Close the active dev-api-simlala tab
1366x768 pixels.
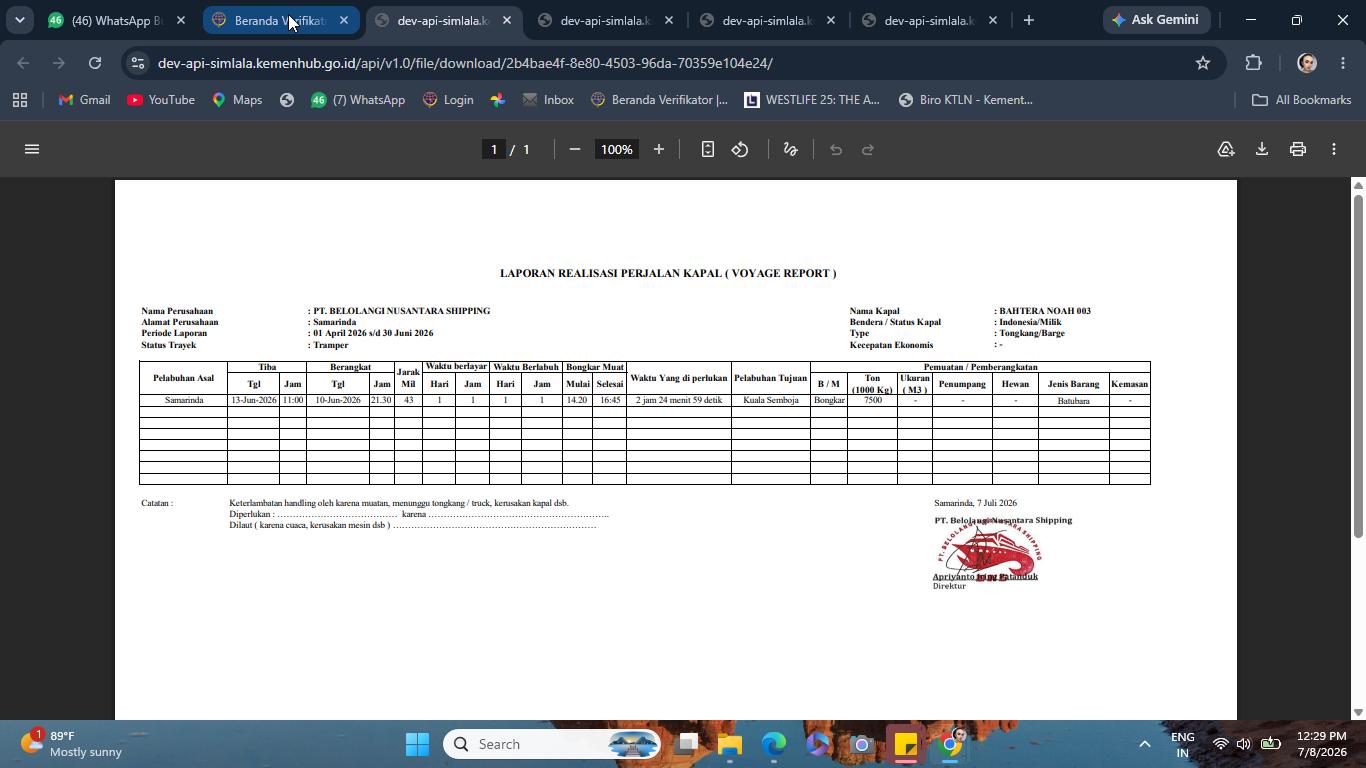(x=507, y=20)
